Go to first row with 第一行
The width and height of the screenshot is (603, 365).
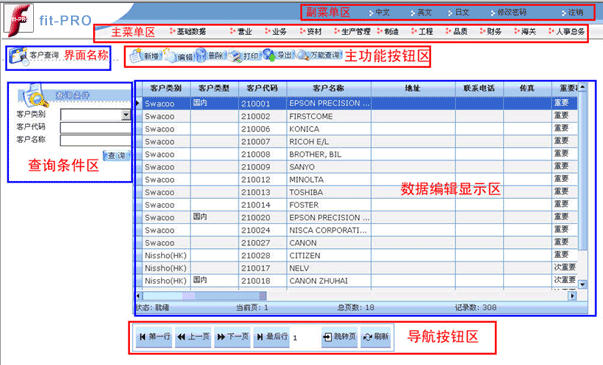pyautogui.click(x=154, y=337)
